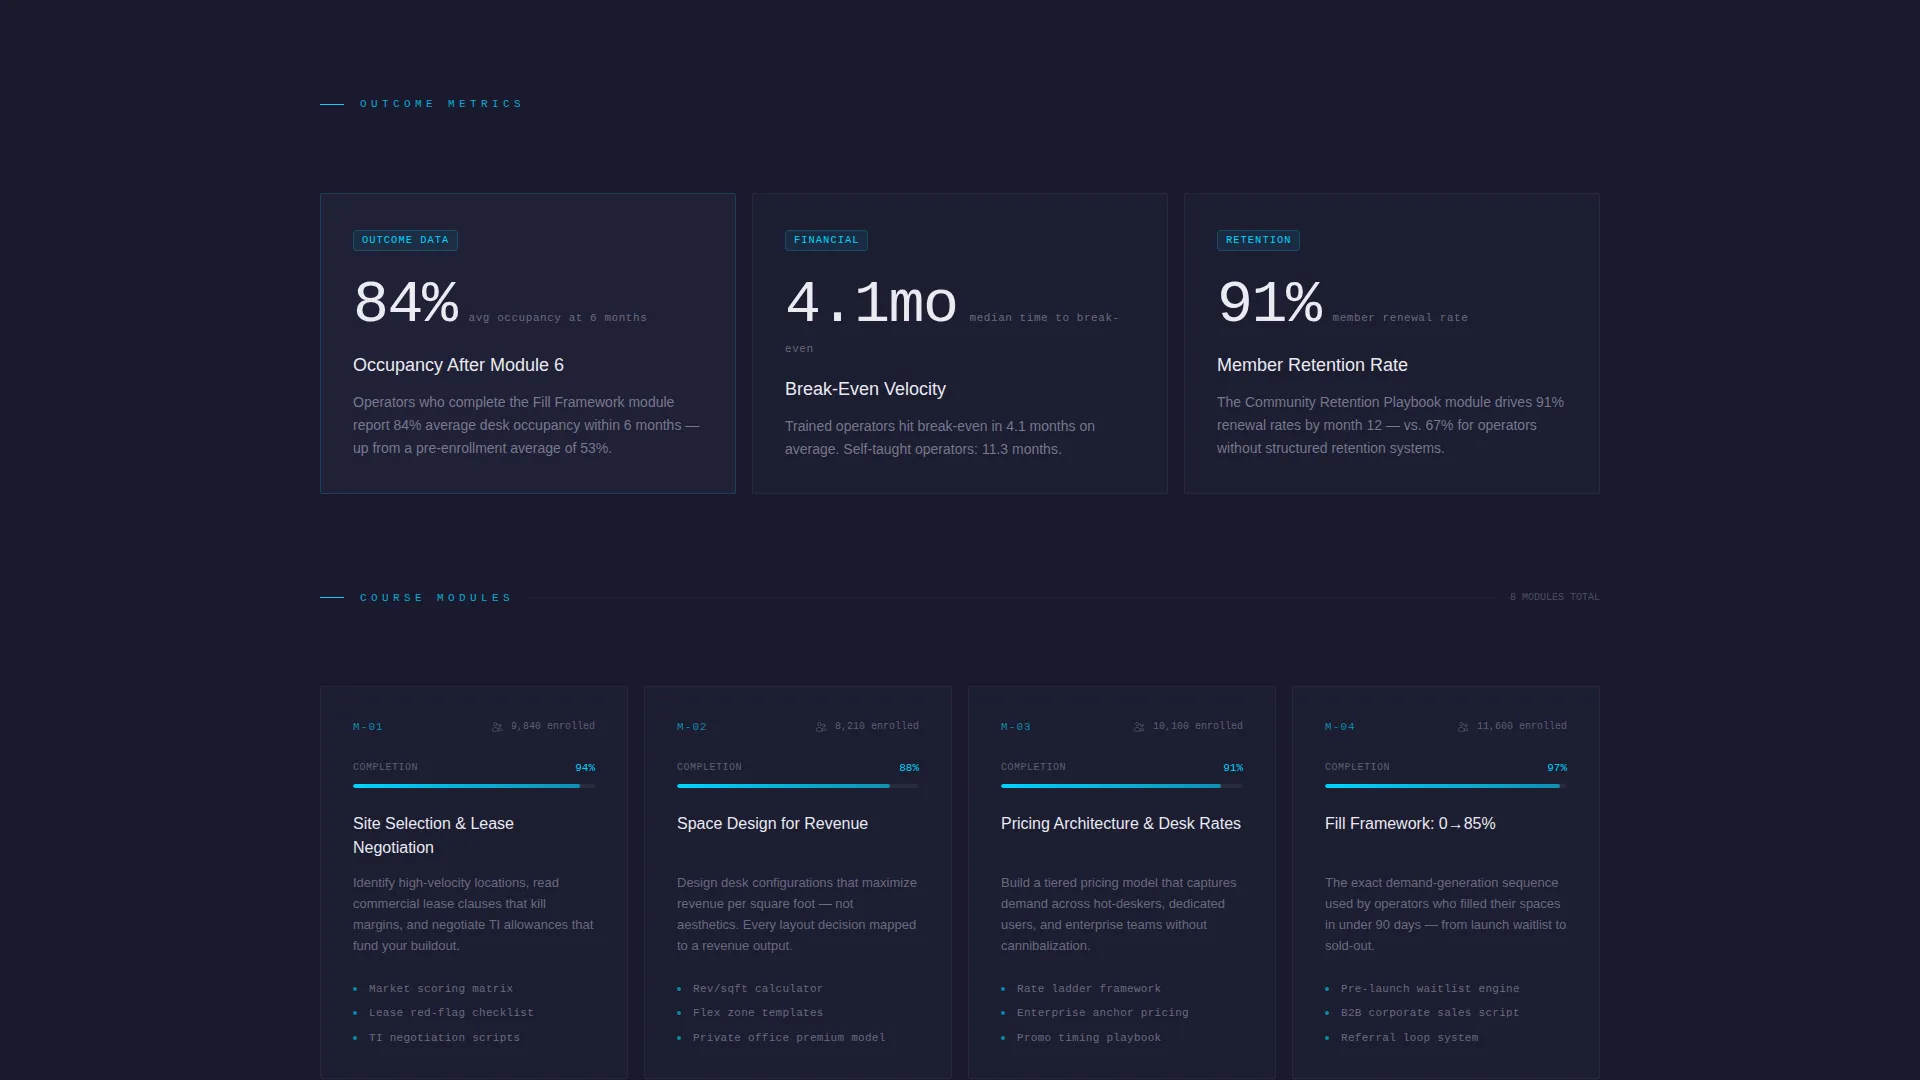Click the enrolled users icon on M-03 card

pyautogui.click(x=1139, y=727)
